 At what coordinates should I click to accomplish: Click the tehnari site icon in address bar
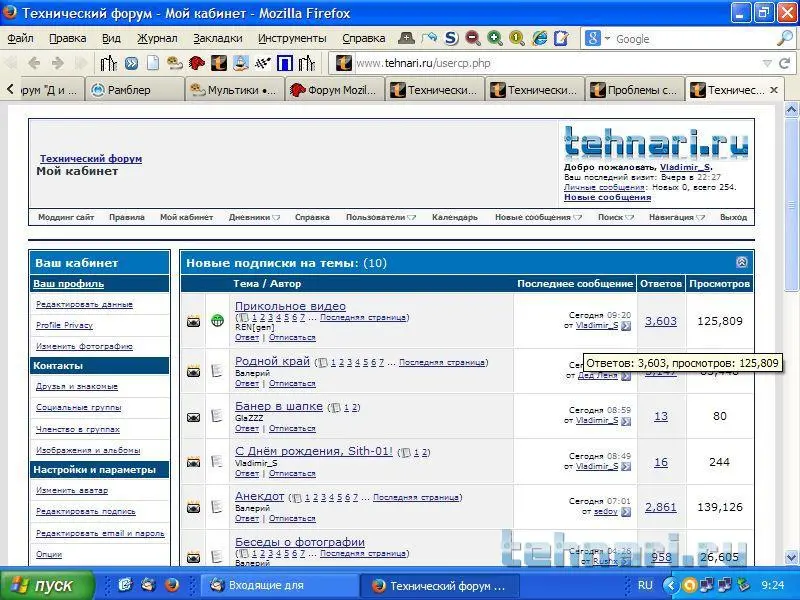click(344, 63)
